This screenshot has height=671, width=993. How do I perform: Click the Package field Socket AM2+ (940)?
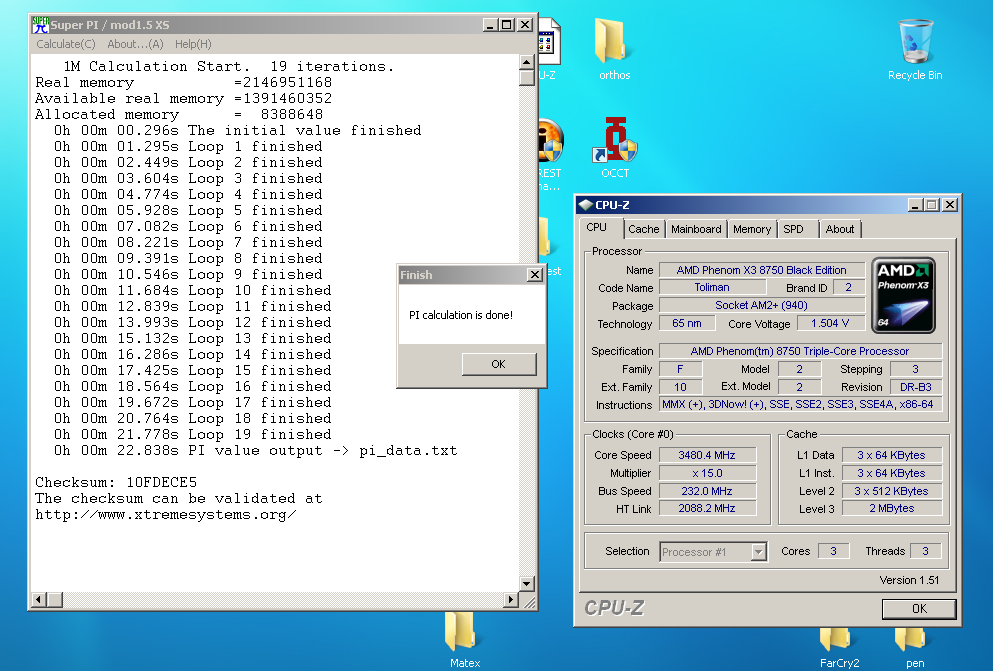point(761,305)
